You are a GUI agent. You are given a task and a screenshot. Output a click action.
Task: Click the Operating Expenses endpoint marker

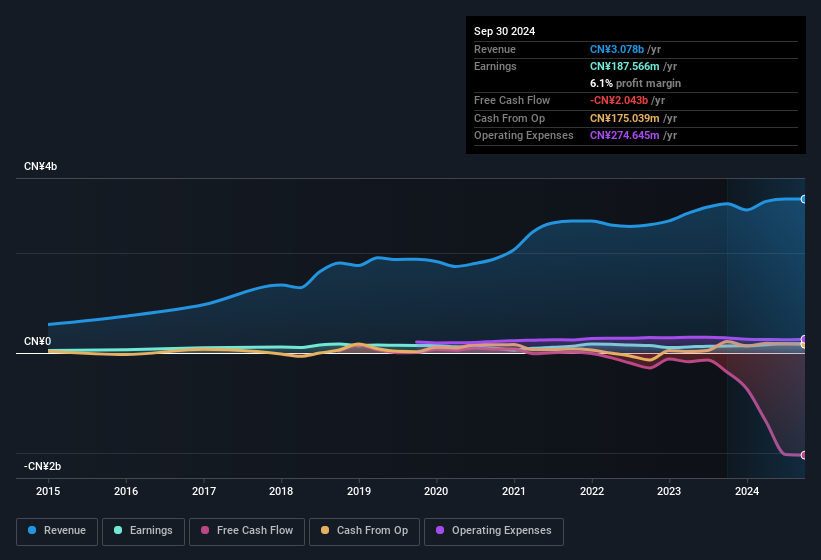pyautogui.click(x=804, y=339)
